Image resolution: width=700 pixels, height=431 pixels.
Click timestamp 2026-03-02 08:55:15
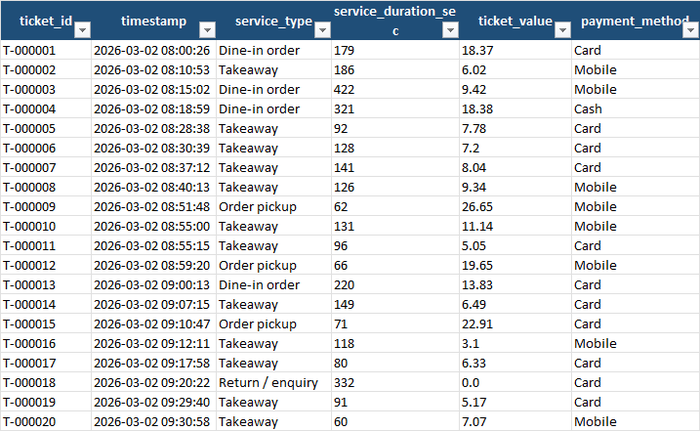[154, 246]
